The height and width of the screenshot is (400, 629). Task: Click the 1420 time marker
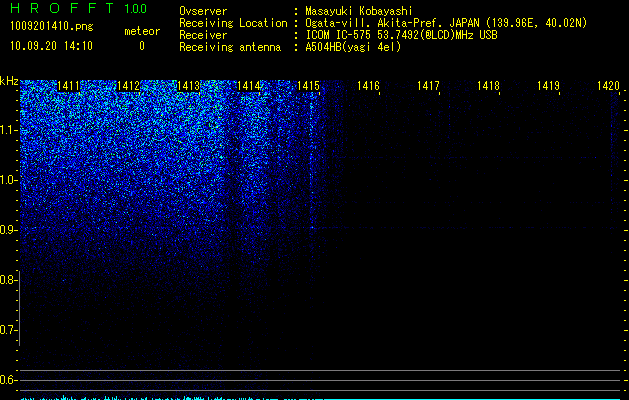608,86
